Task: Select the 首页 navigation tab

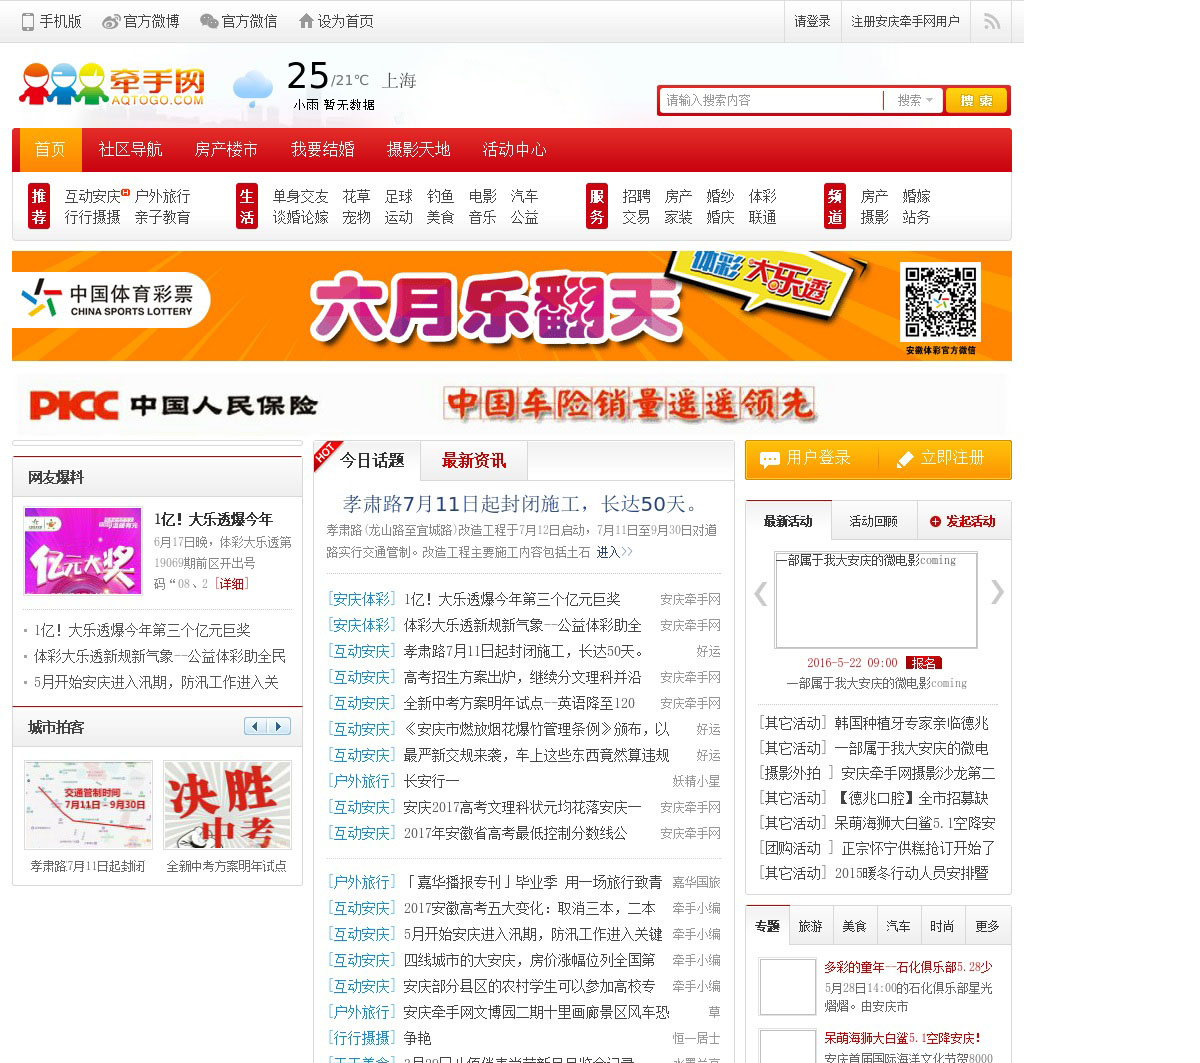Action: (50, 150)
